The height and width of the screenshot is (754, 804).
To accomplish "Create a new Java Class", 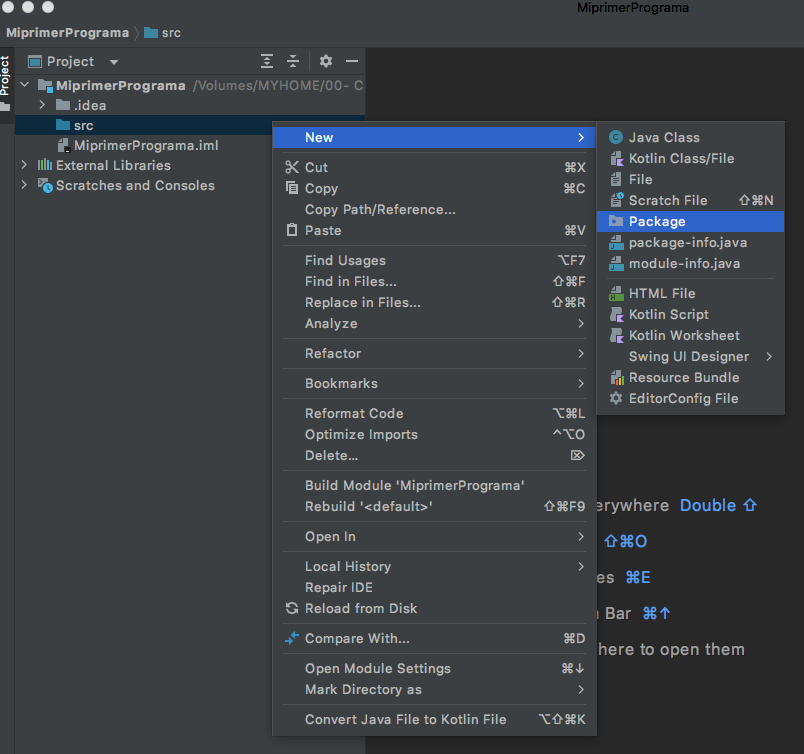I will [691, 137].
